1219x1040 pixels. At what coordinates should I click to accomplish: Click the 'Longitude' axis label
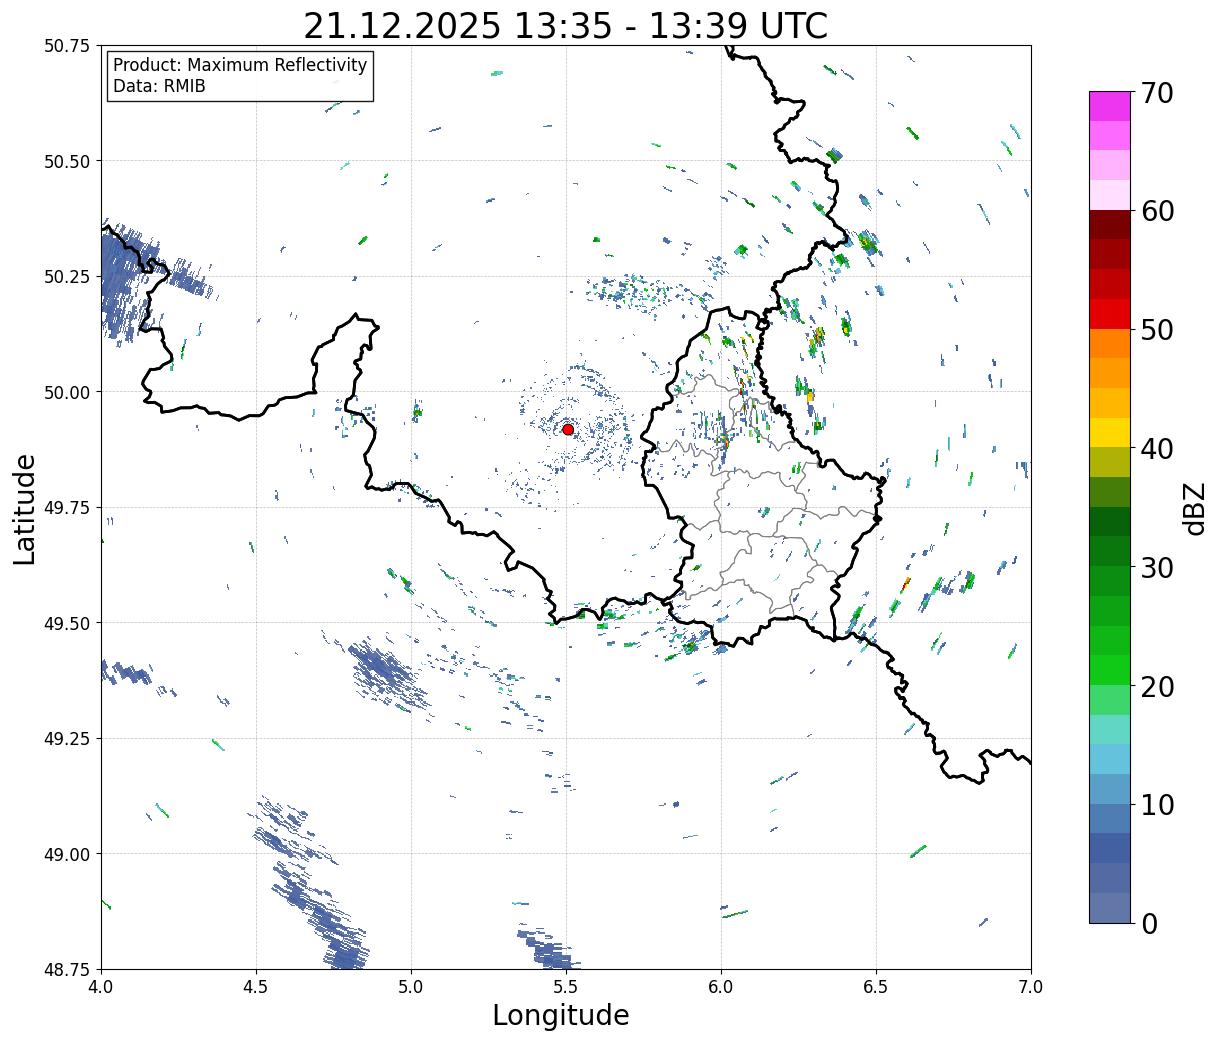(561, 1015)
